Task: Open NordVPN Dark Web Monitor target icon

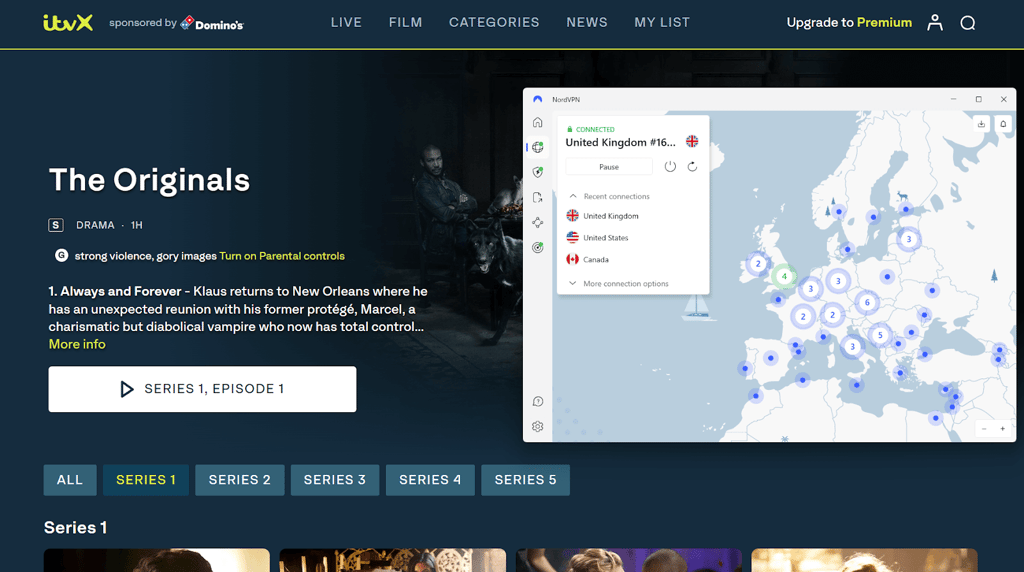Action: [x=537, y=247]
